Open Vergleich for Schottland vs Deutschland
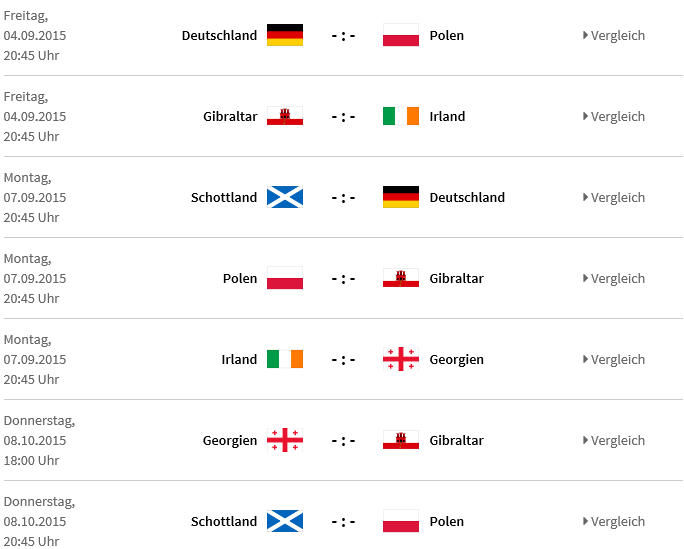684x549 pixels. 614,198
